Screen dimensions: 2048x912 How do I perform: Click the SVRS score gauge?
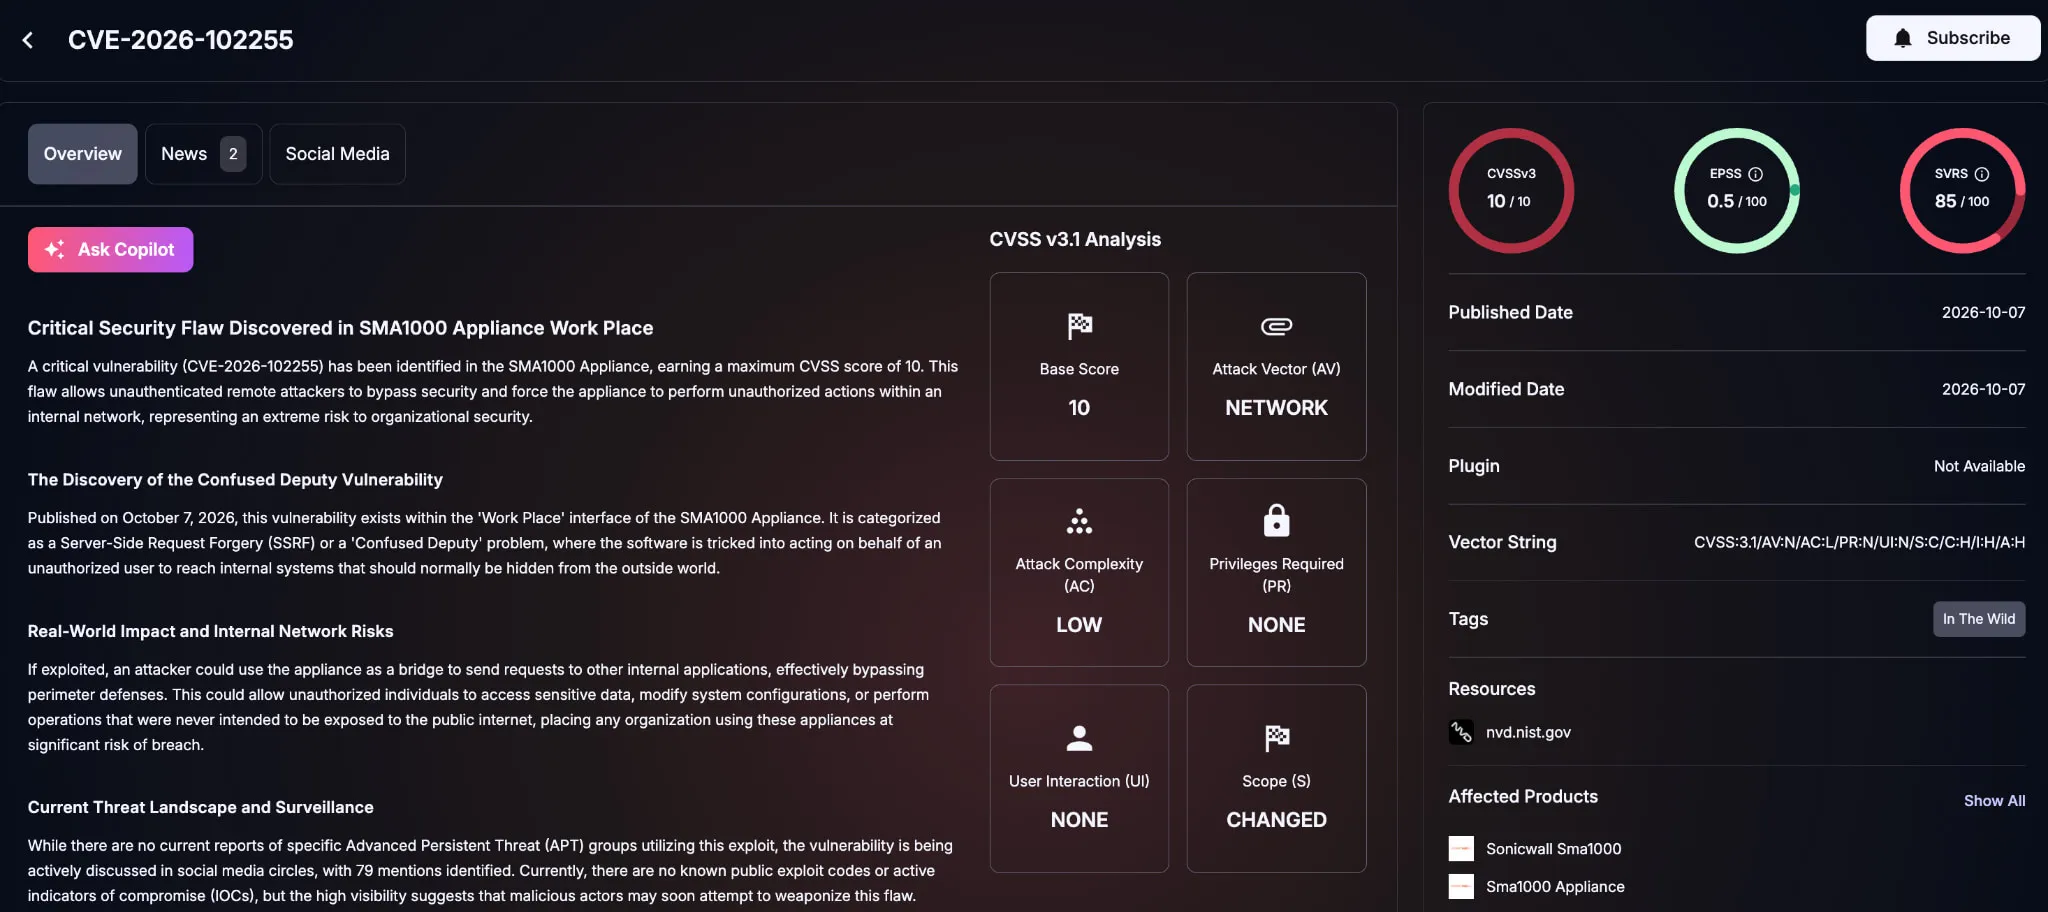coord(1962,190)
